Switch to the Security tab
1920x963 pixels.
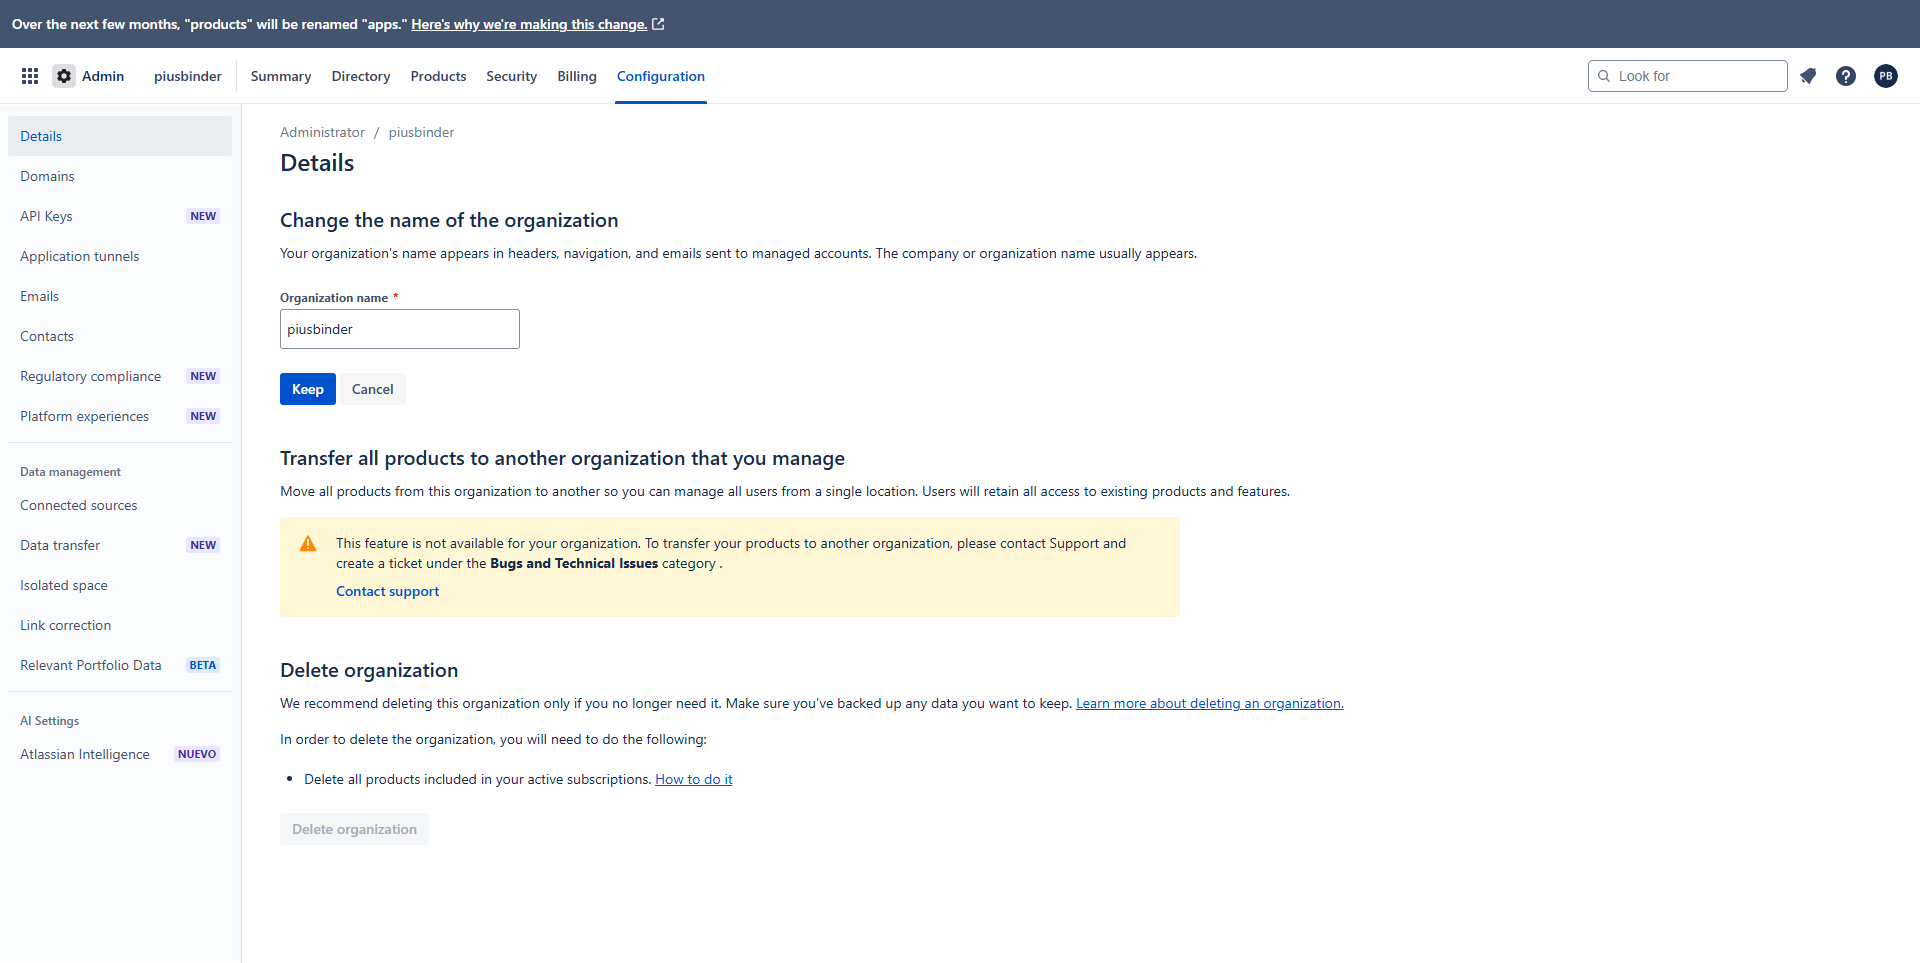[x=511, y=76]
